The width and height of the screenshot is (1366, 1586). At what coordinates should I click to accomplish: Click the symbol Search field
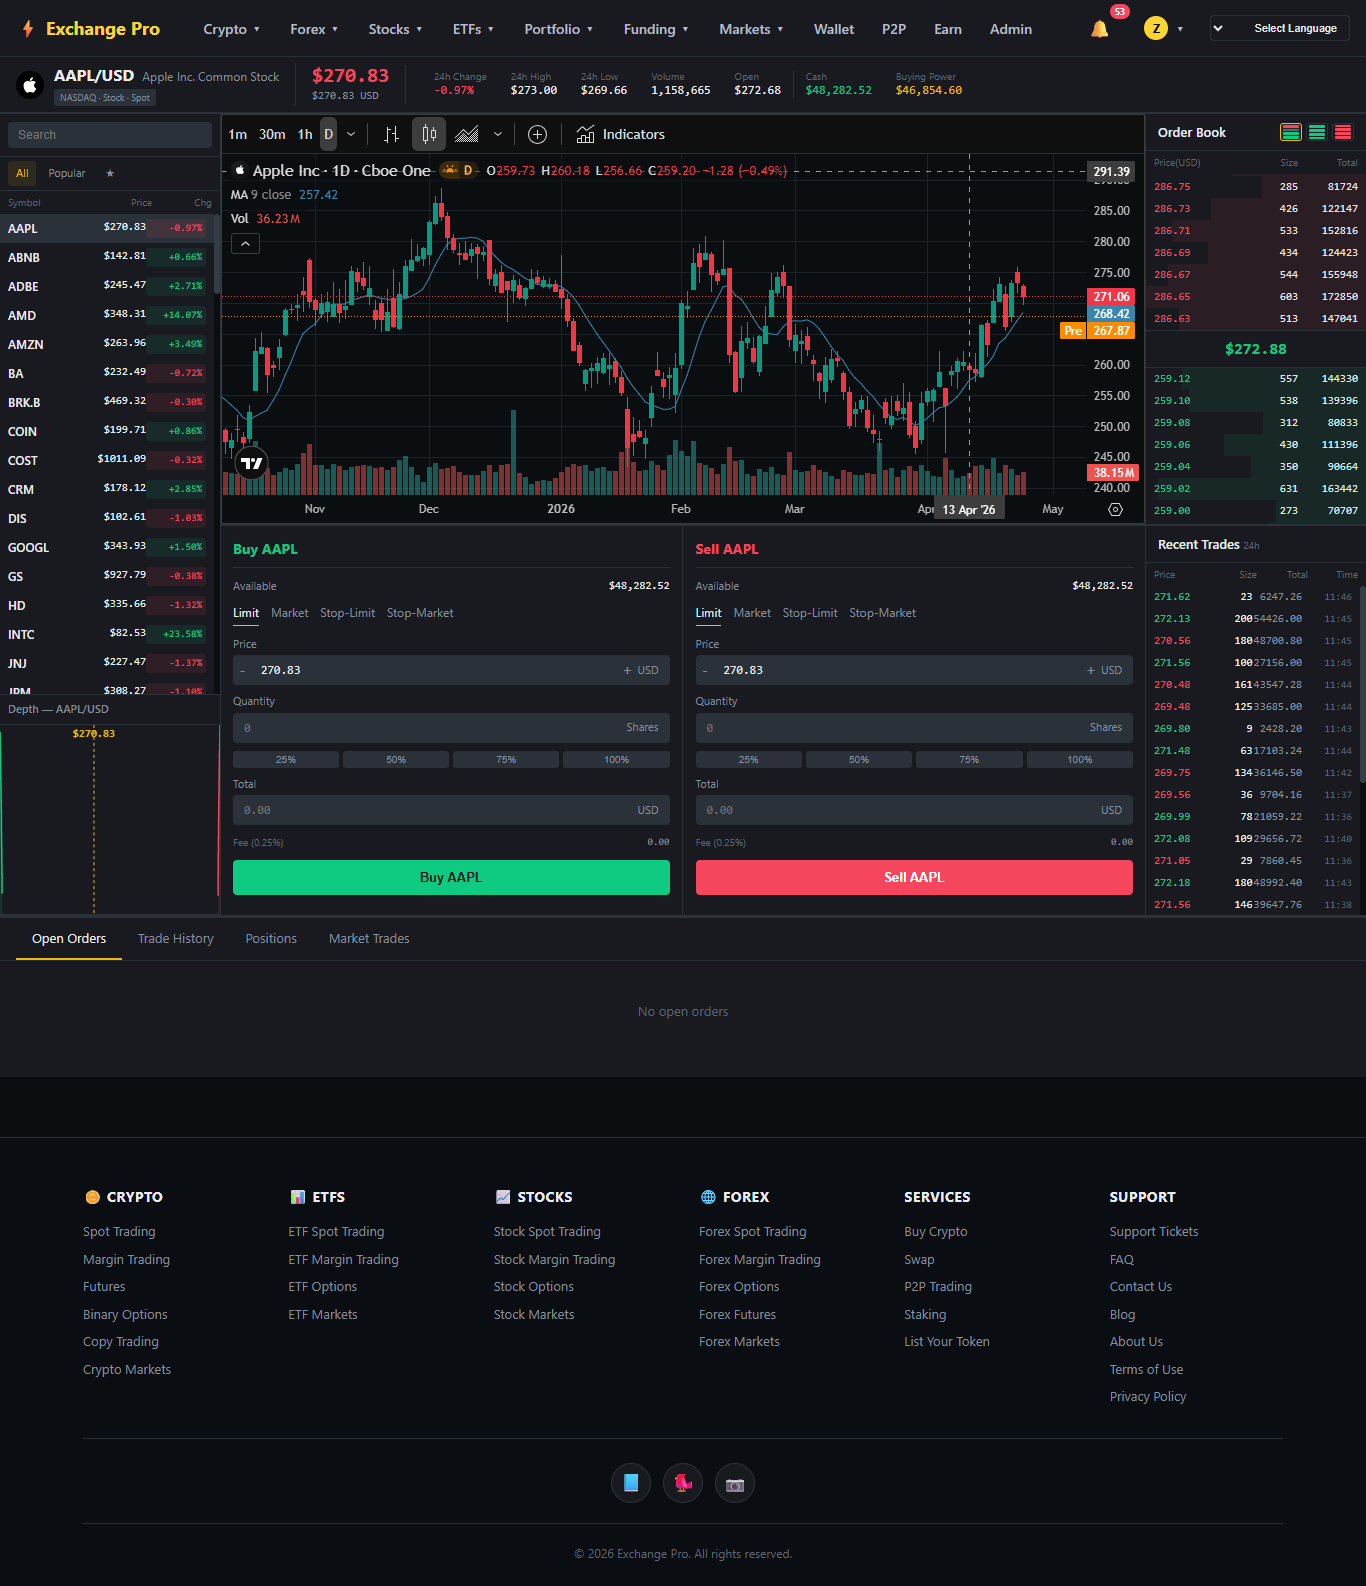point(110,135)
